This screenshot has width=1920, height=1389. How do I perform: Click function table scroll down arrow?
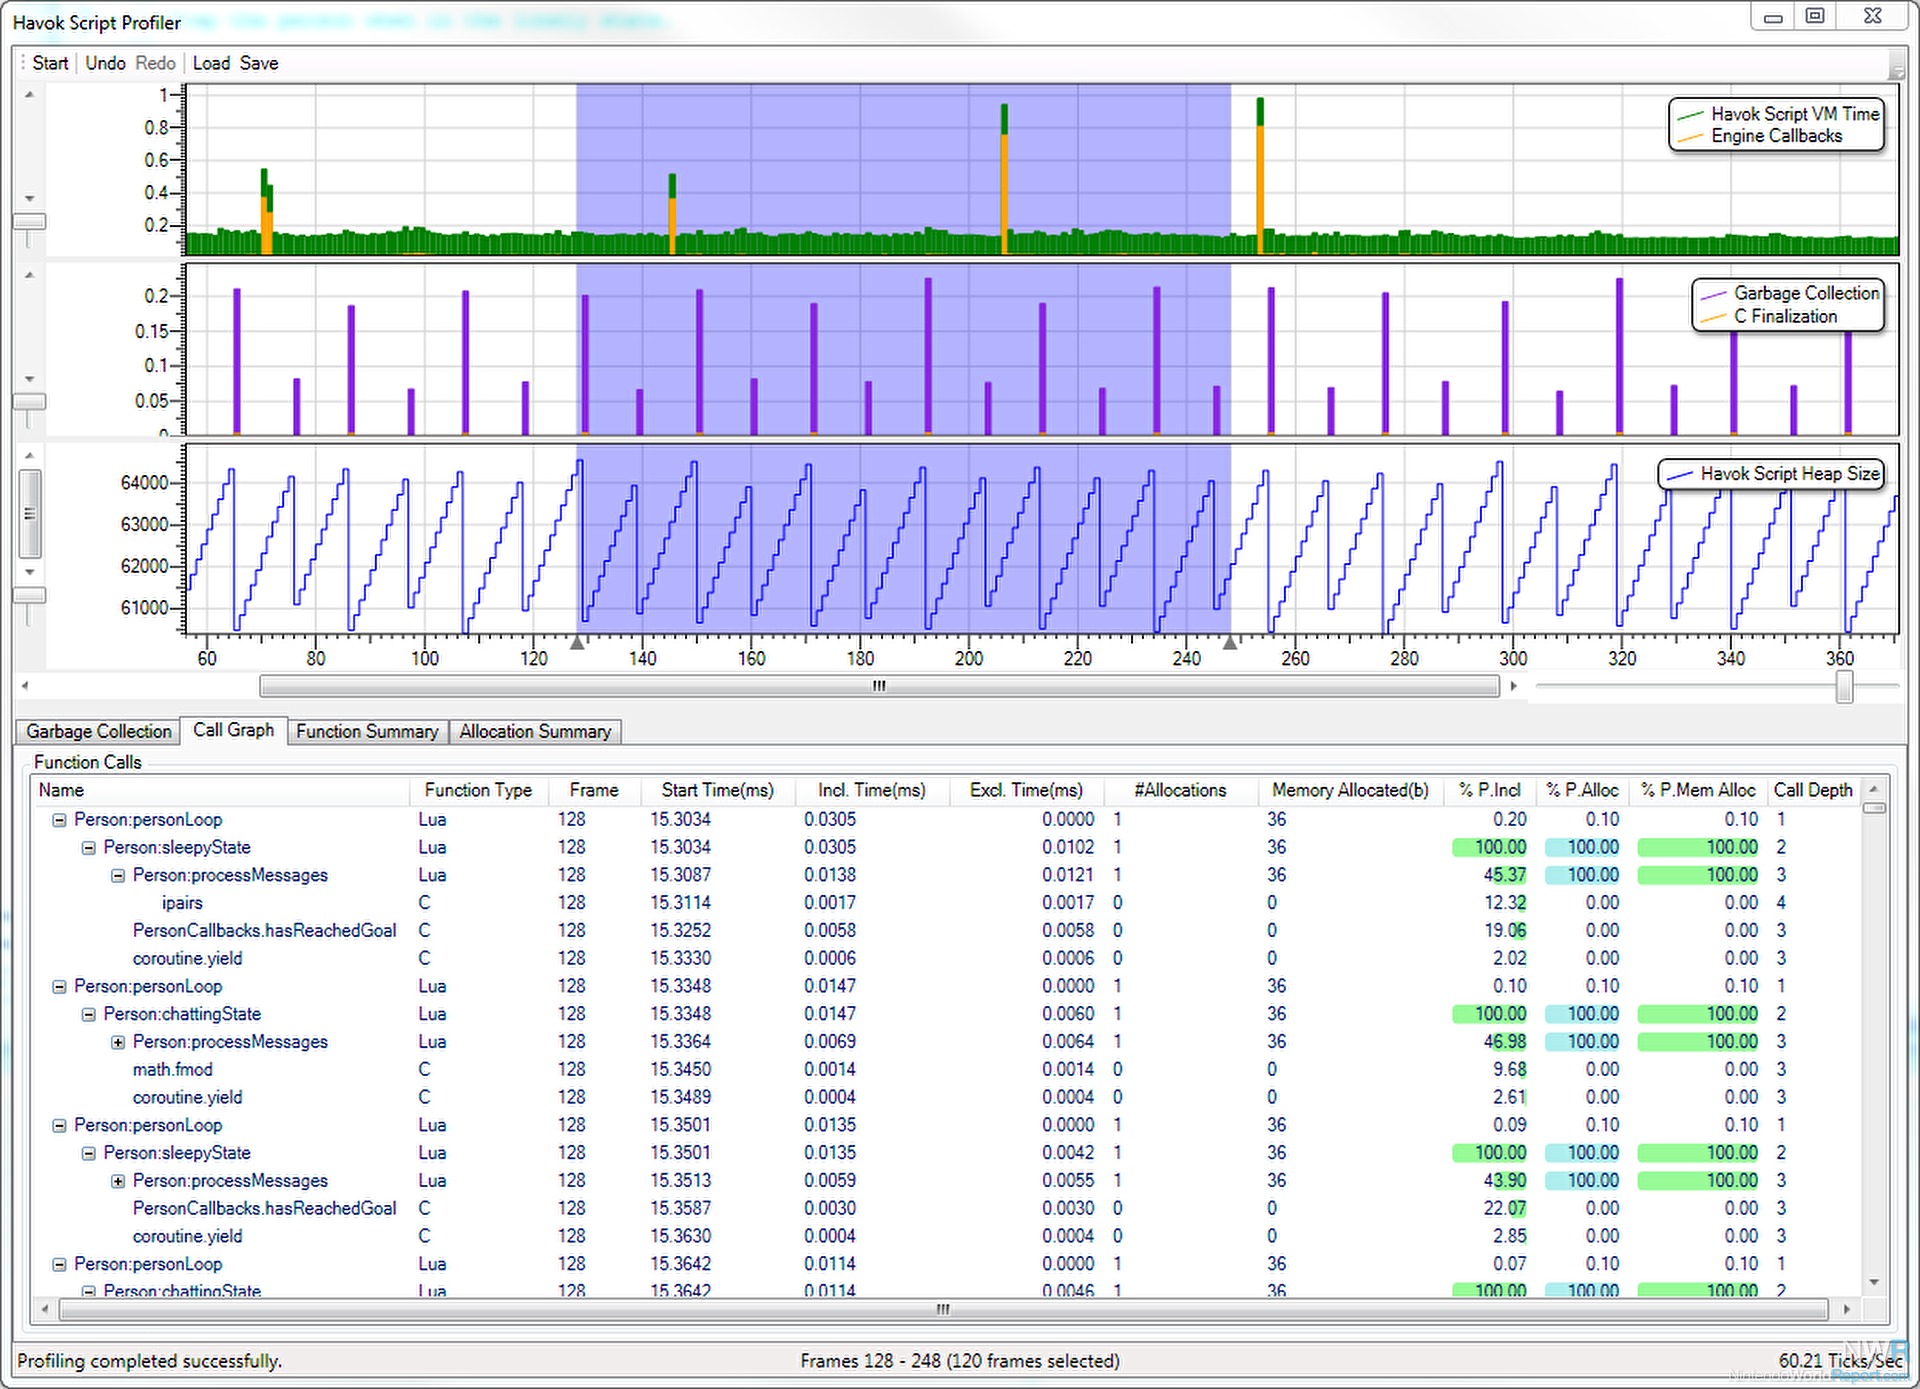point(1874,1282)
